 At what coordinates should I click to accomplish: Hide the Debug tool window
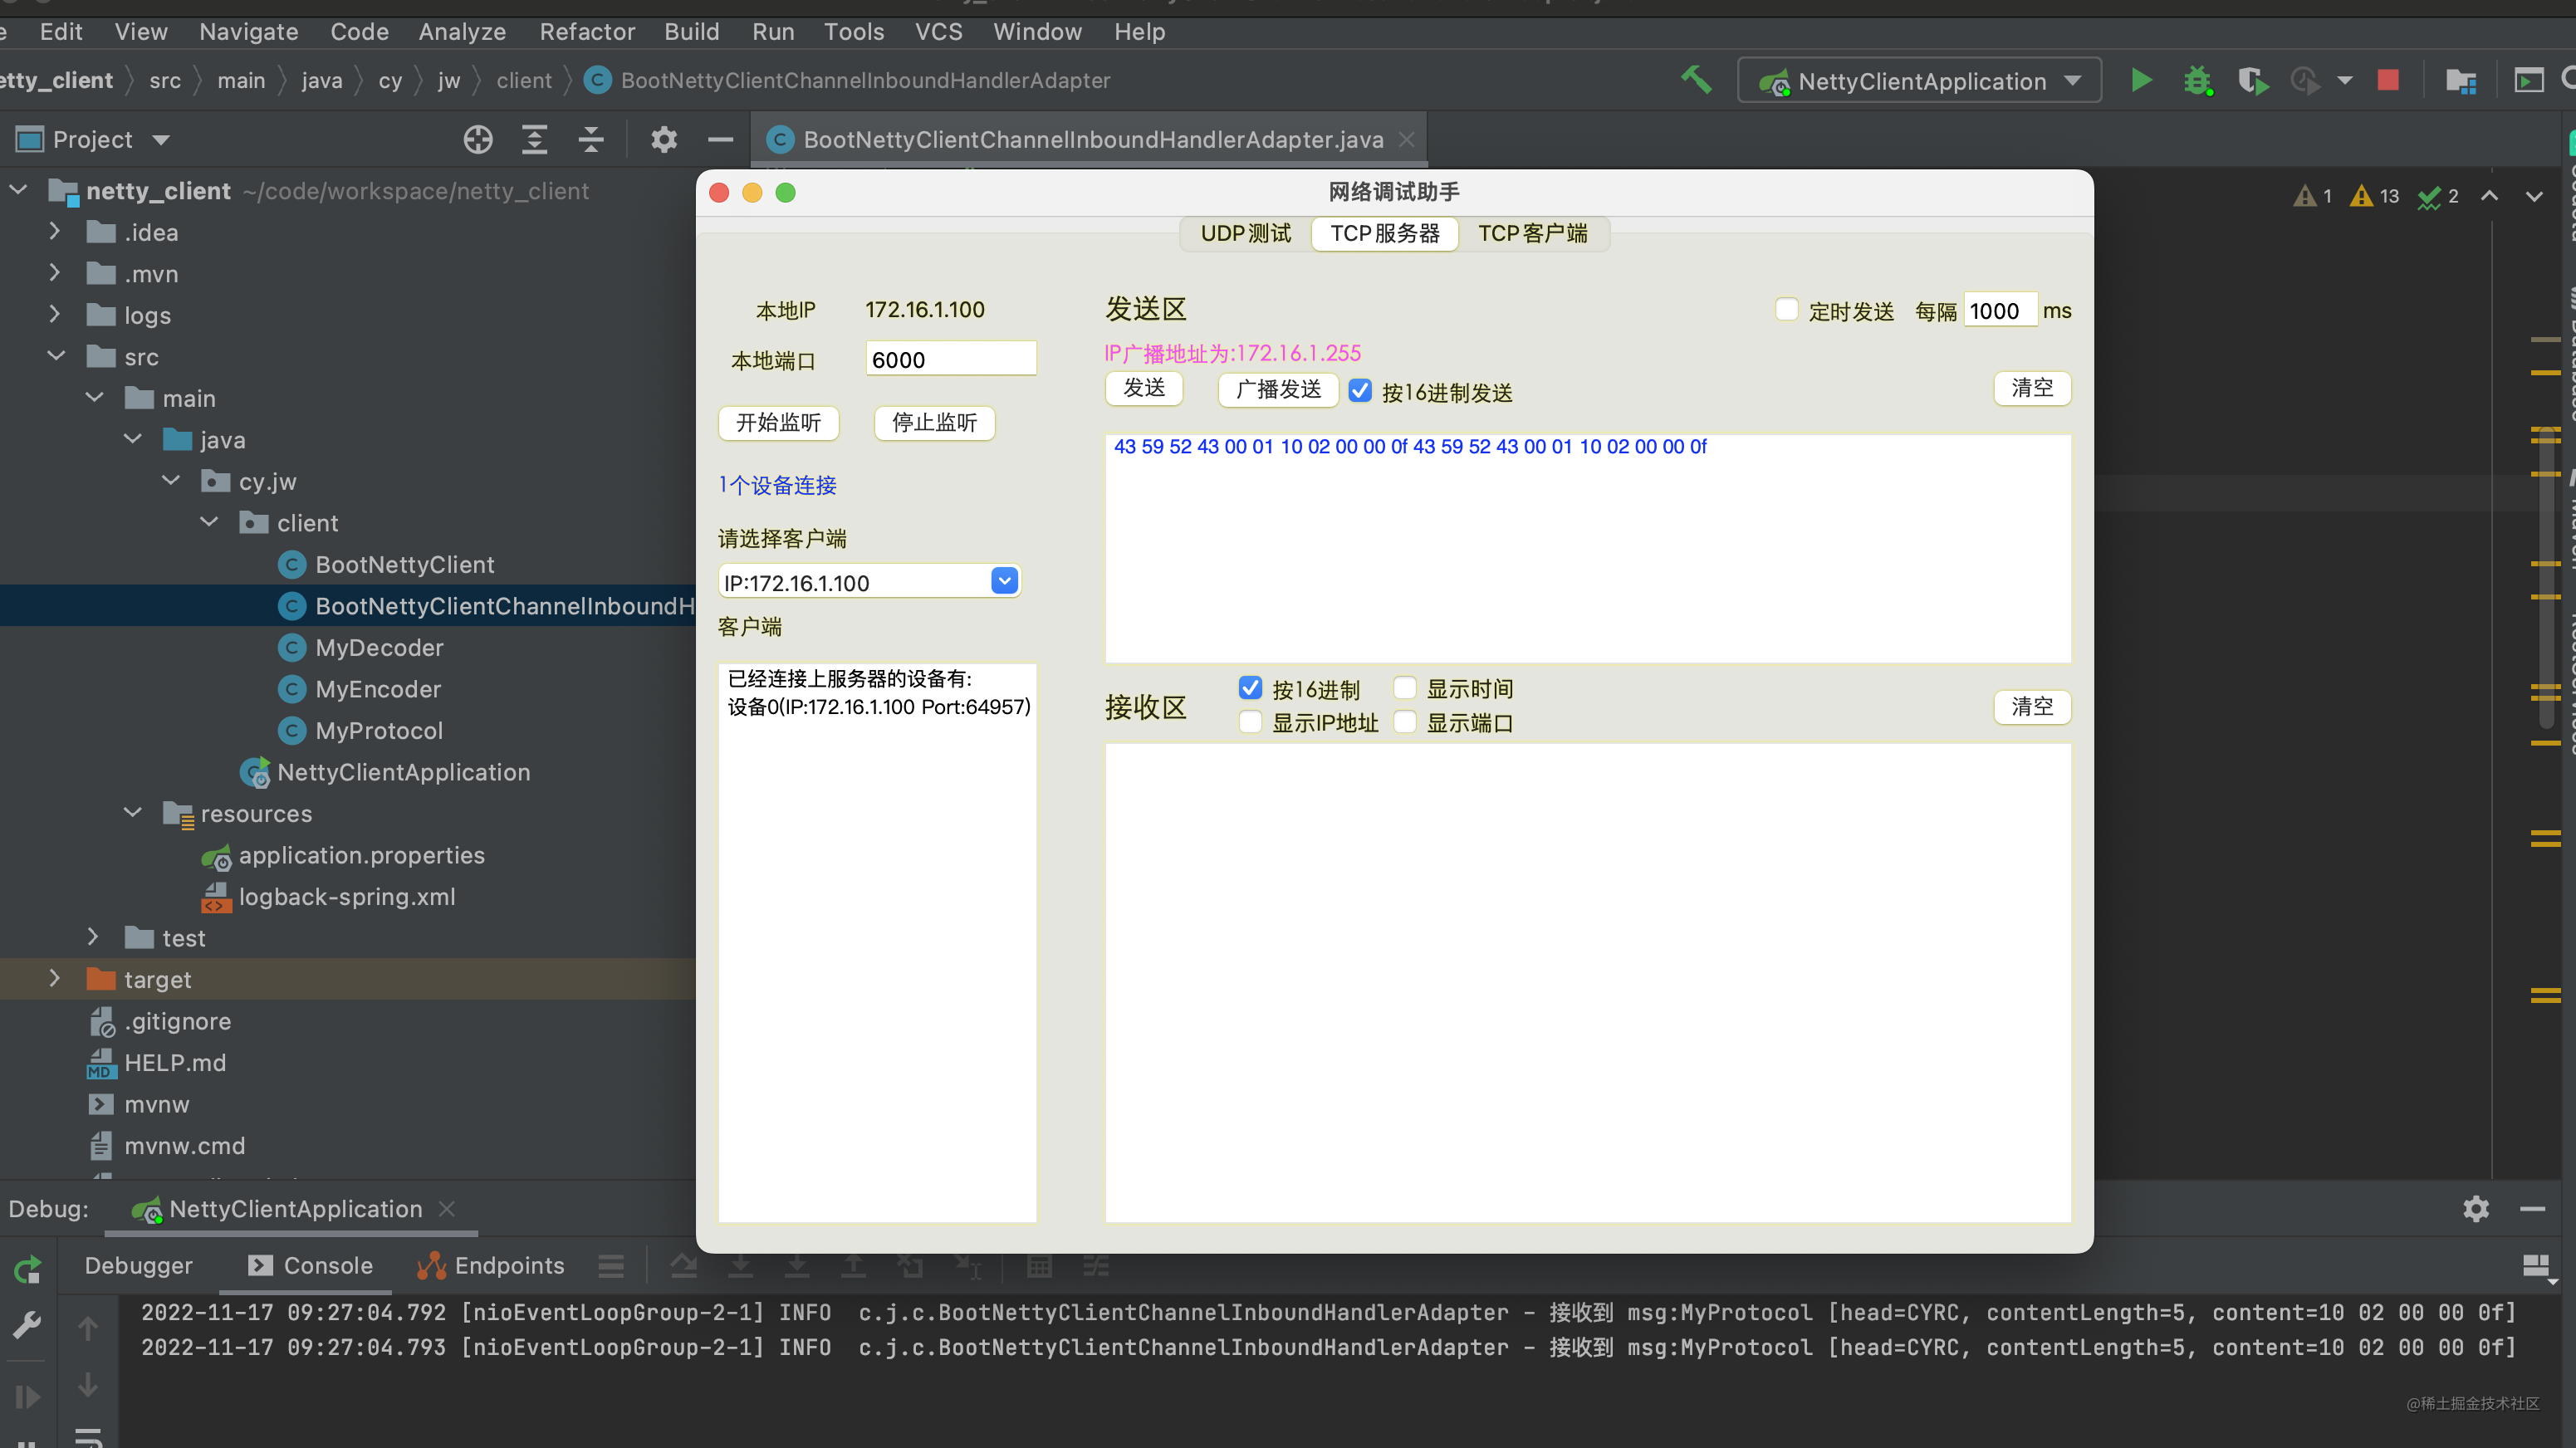2532,1209
